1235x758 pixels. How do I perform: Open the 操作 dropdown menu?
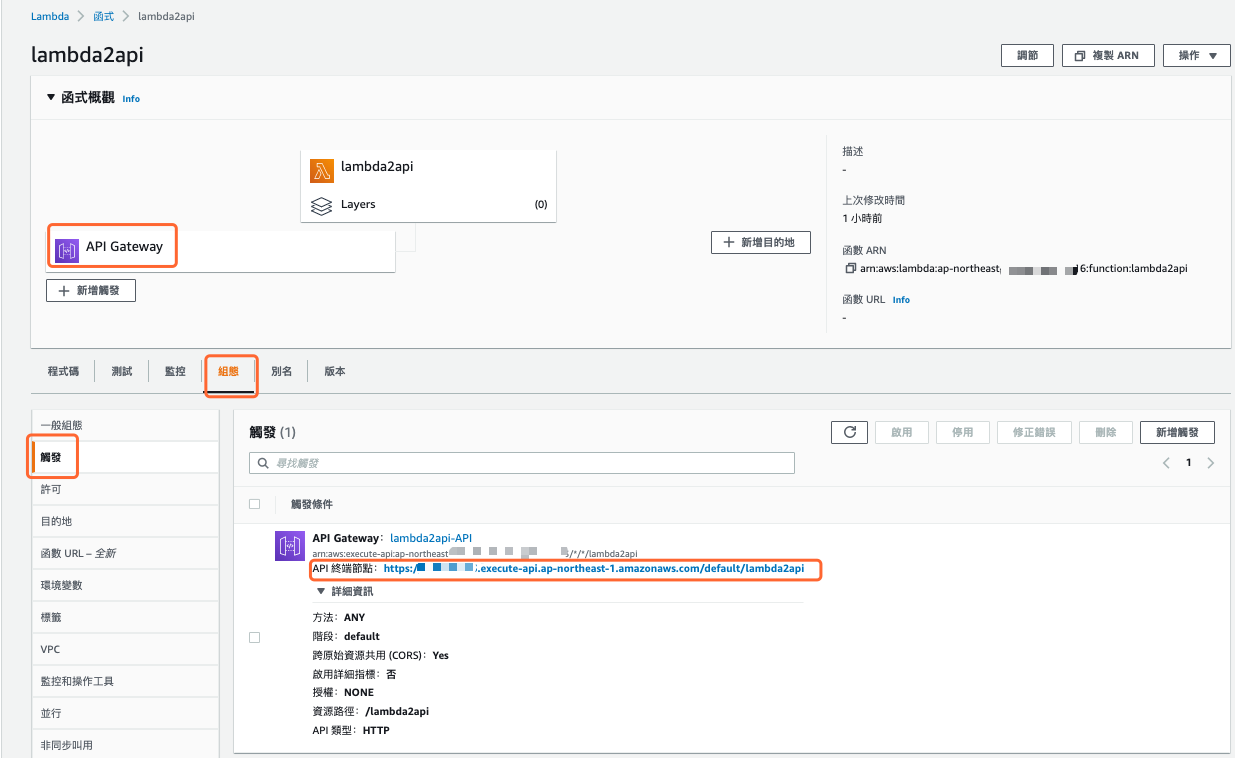[x=1196, y=56]
